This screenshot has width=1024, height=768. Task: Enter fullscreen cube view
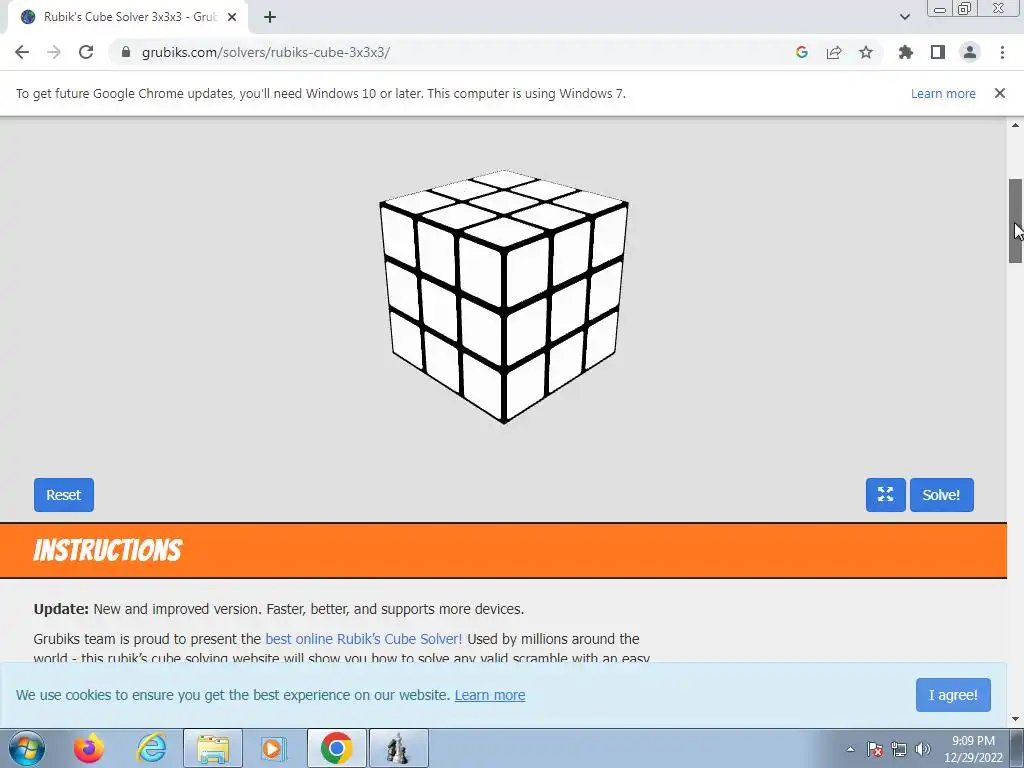(886, 495)
